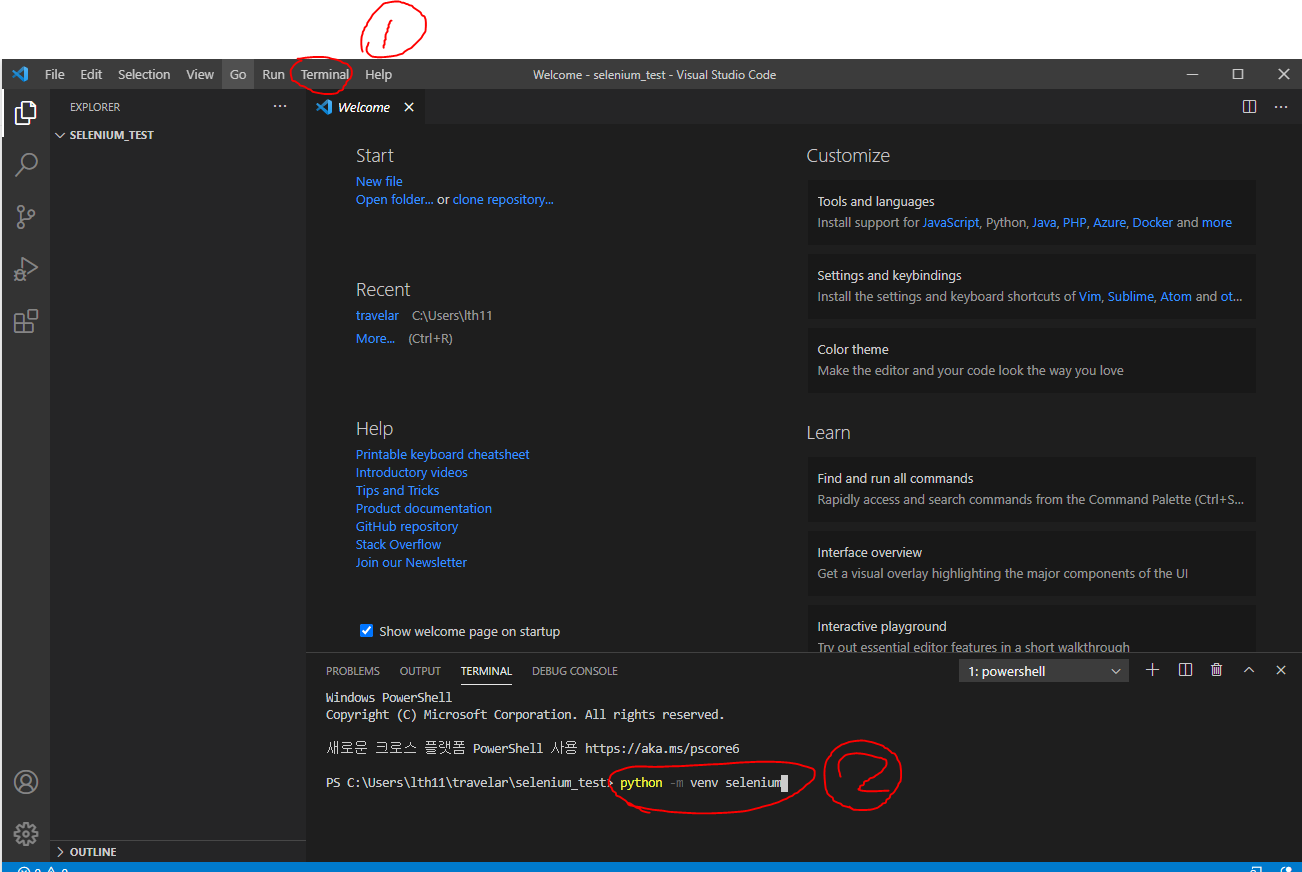Click the terminal command line input
1302x872 pixels.
point(703,782)
